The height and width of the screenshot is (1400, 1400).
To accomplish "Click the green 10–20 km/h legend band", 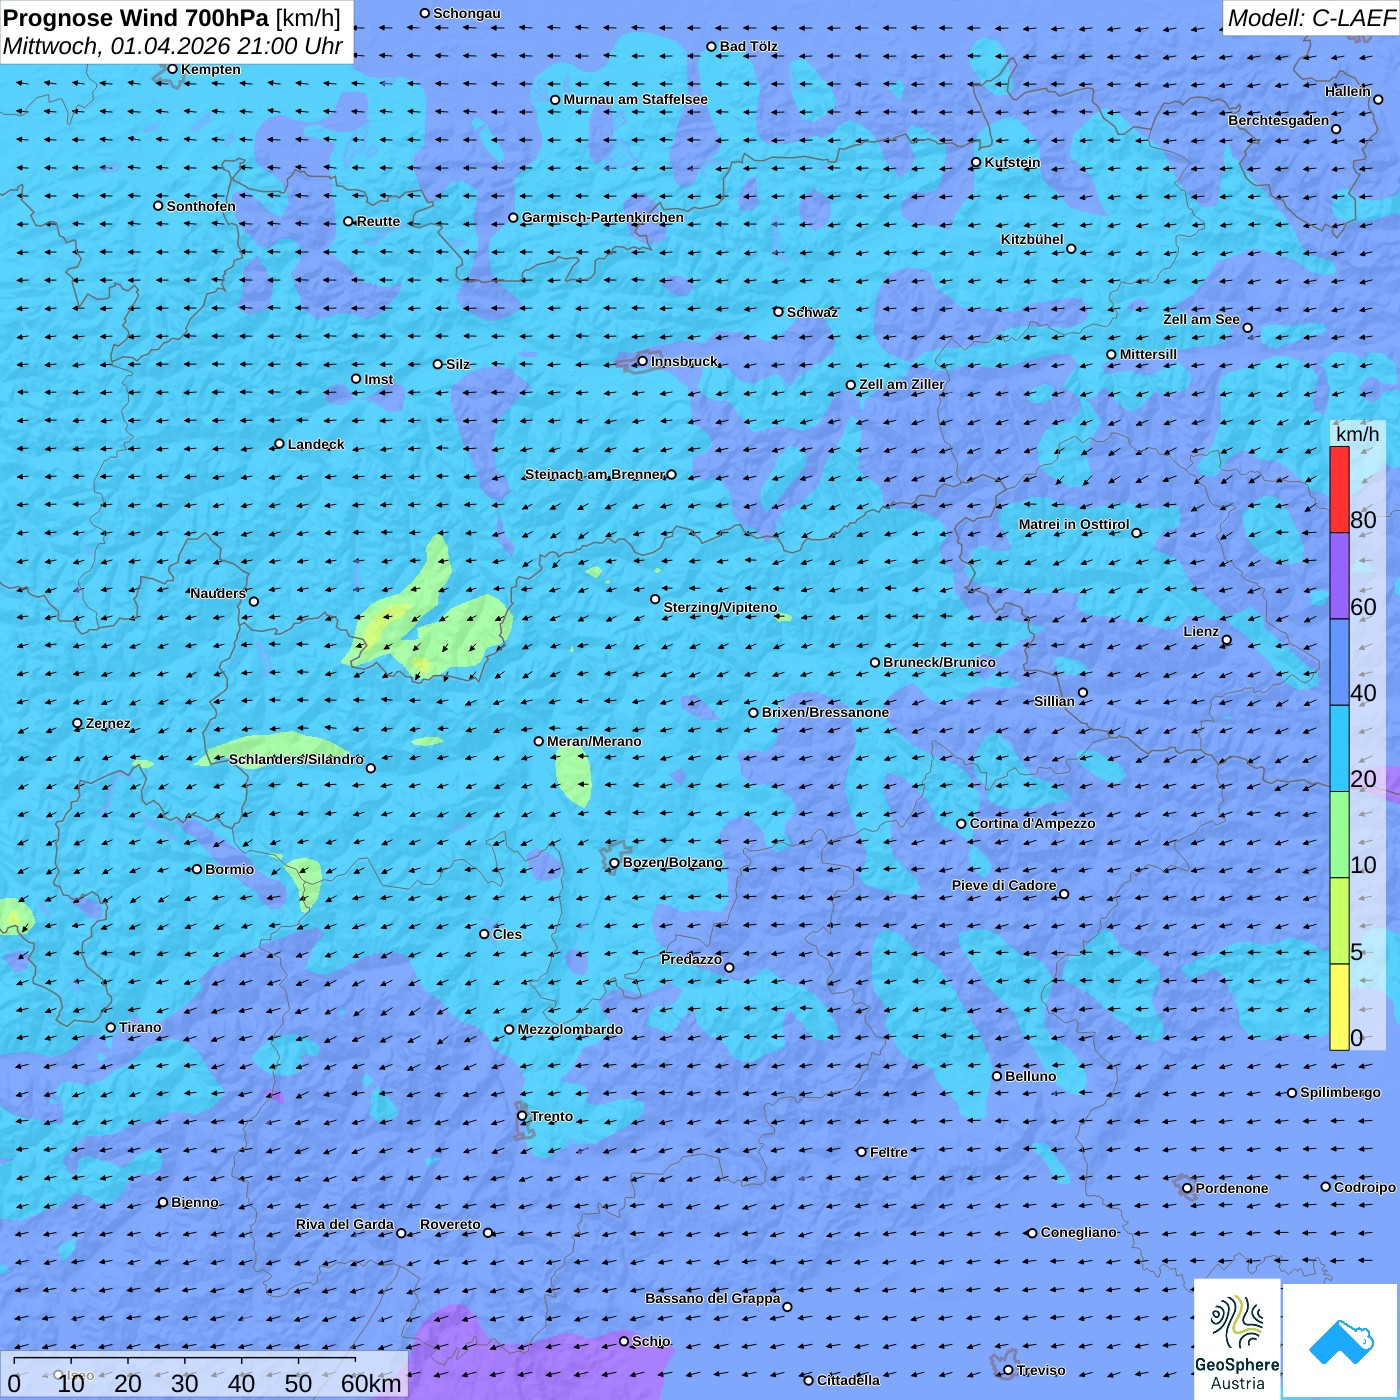I will pos(1339,835).
